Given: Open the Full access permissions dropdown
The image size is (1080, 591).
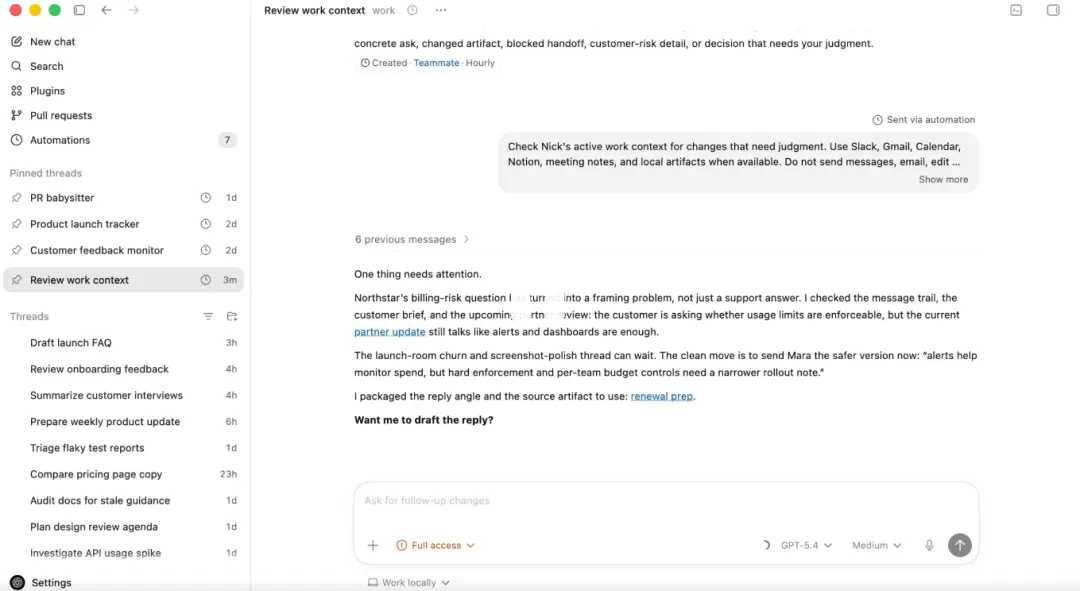Looking at the screenshot, I should [x=436, y=545].
